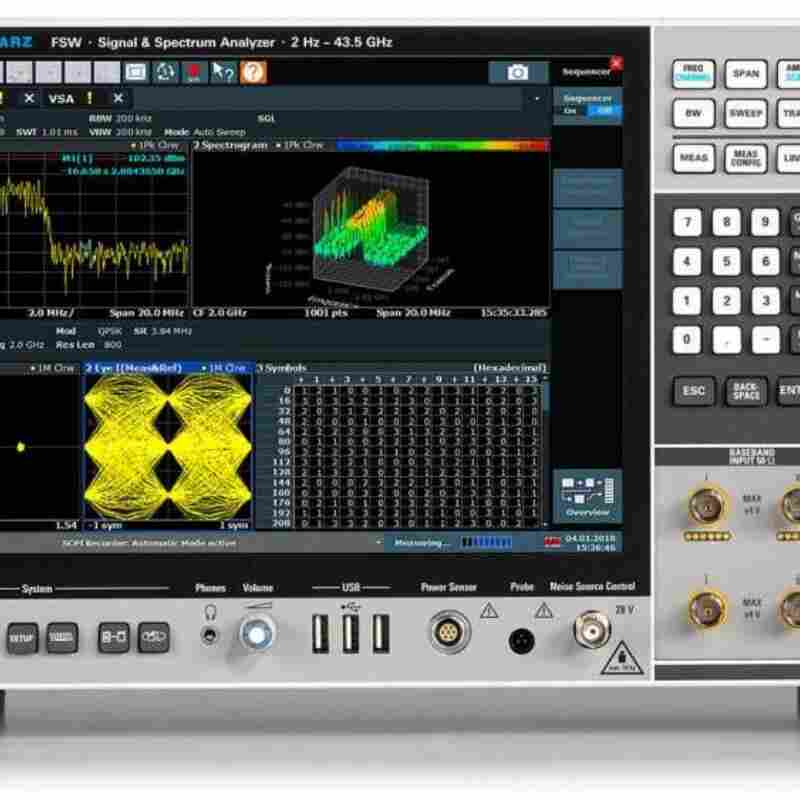Open the orange help question mark icon
Image resolution: width=800 pixels, height=800 pixels.
[x=254, y=72]
